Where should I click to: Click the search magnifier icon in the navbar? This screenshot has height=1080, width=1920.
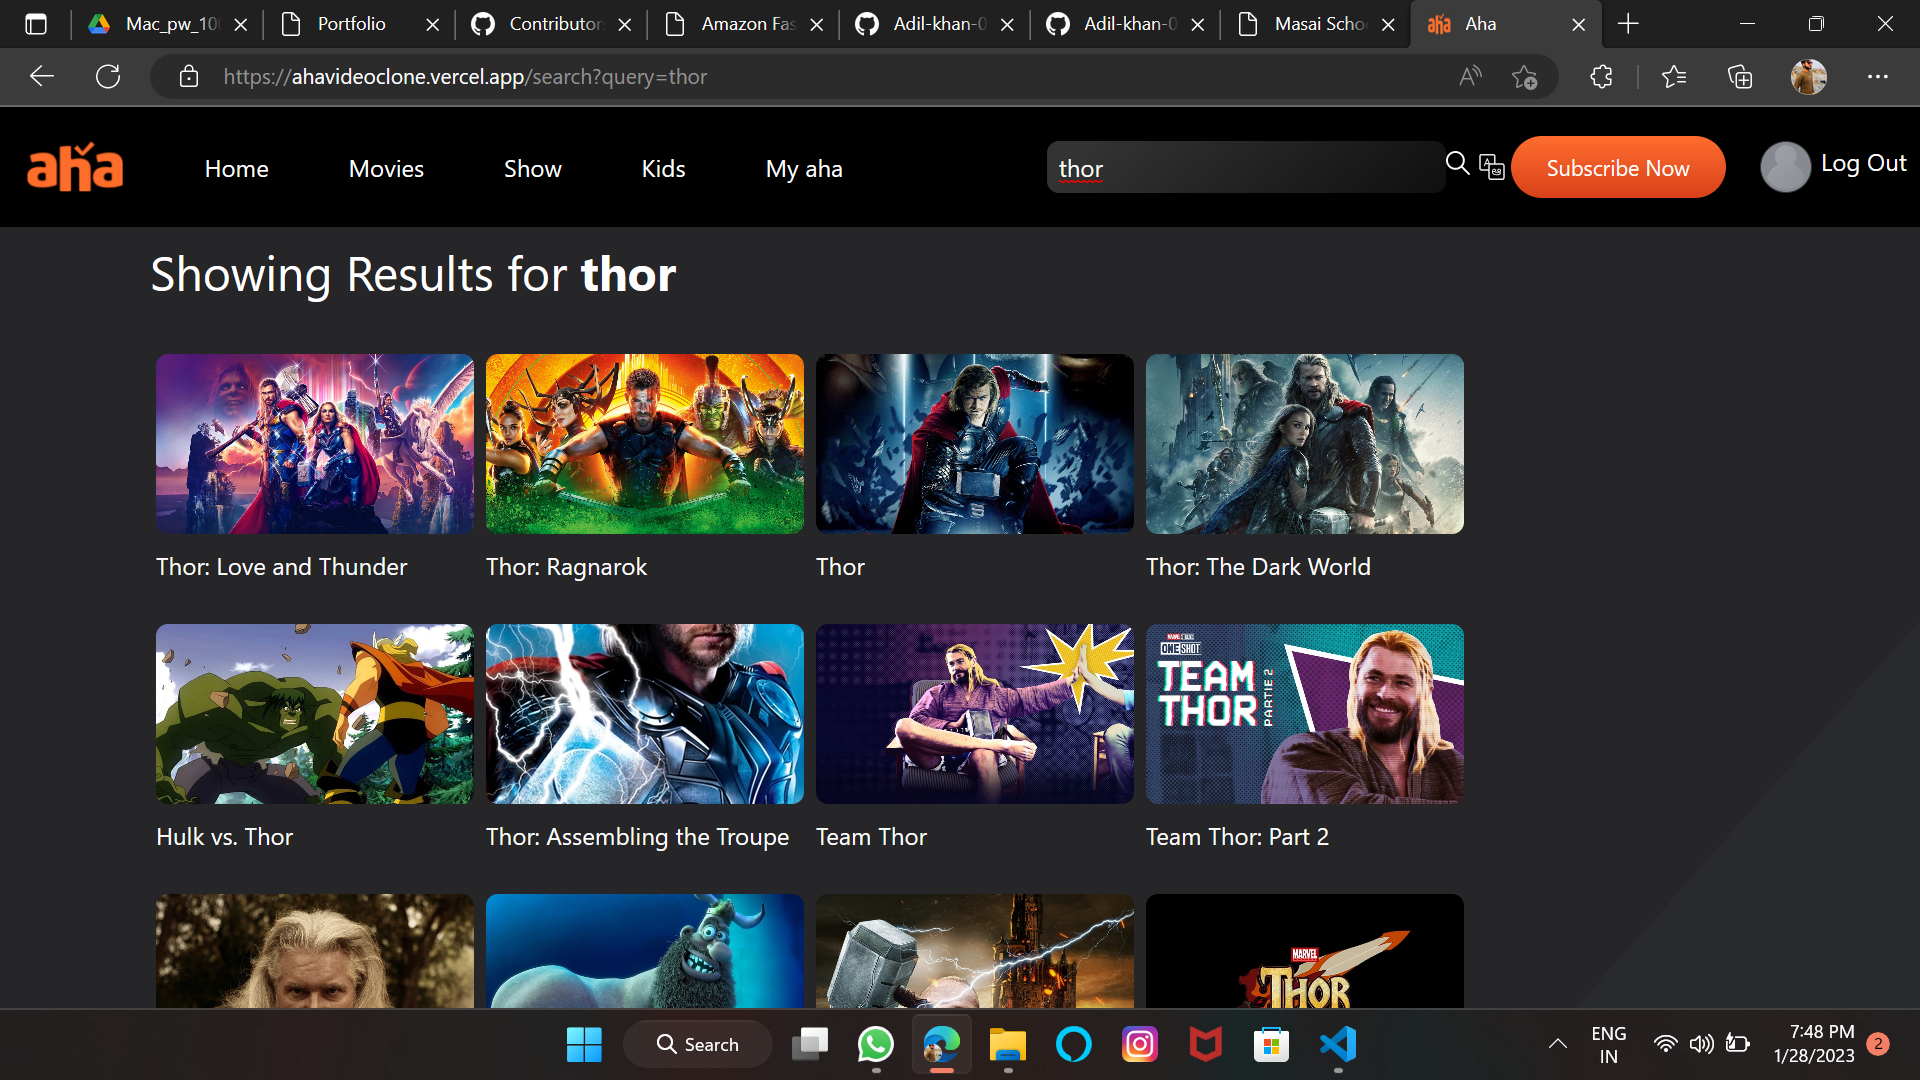[x=1457, y=164]
